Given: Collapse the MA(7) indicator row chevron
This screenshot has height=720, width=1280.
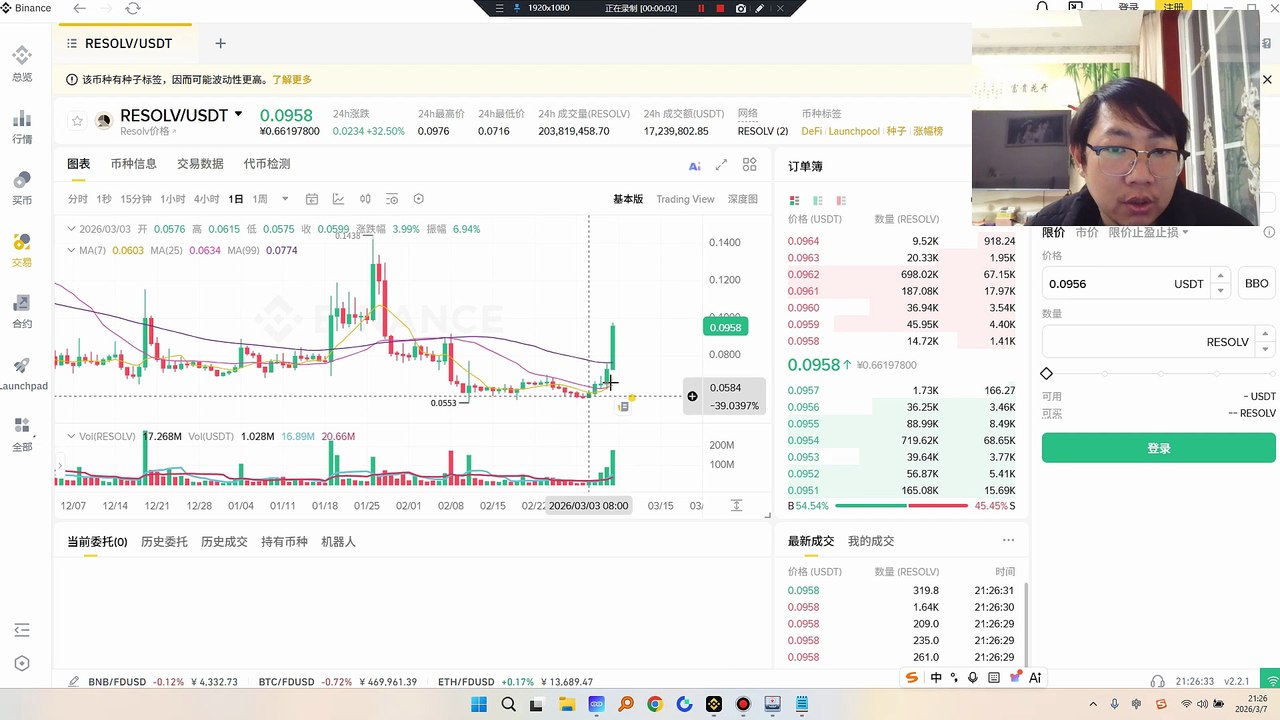Looking at the screenshot, I should tap(71, 250).
